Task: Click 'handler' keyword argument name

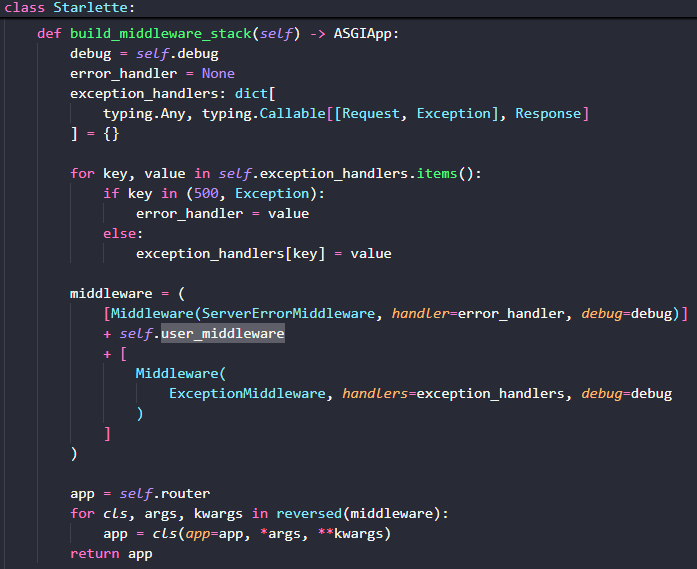Action: 421,313
